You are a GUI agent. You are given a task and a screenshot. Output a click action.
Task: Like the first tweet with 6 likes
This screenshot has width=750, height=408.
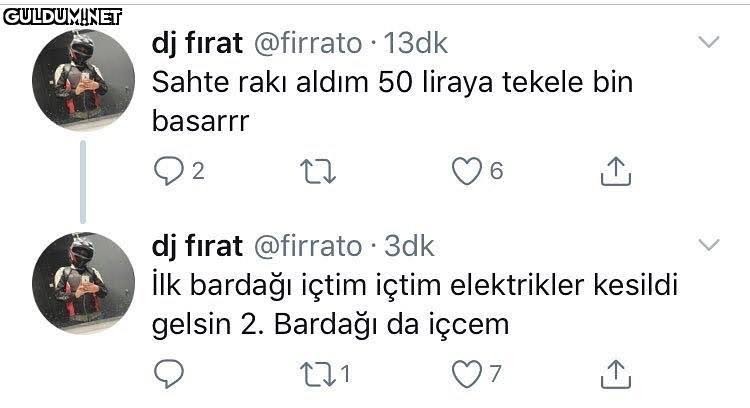(467, 172)
